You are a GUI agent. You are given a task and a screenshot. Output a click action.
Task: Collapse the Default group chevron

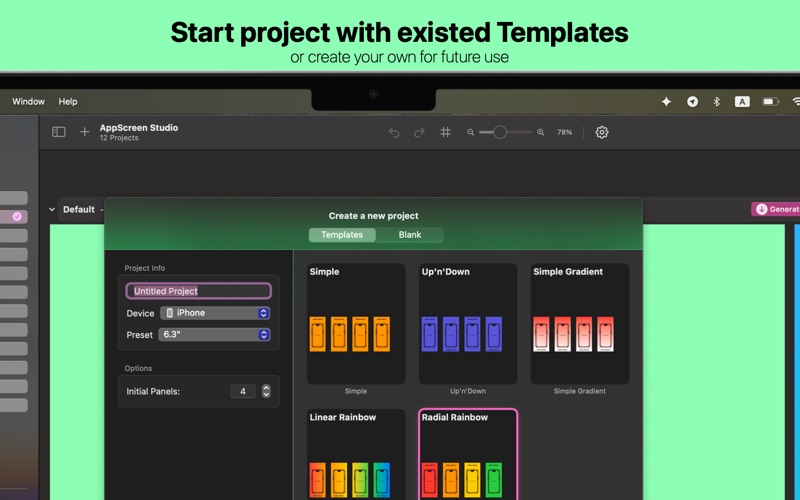(x=52, y=209)
